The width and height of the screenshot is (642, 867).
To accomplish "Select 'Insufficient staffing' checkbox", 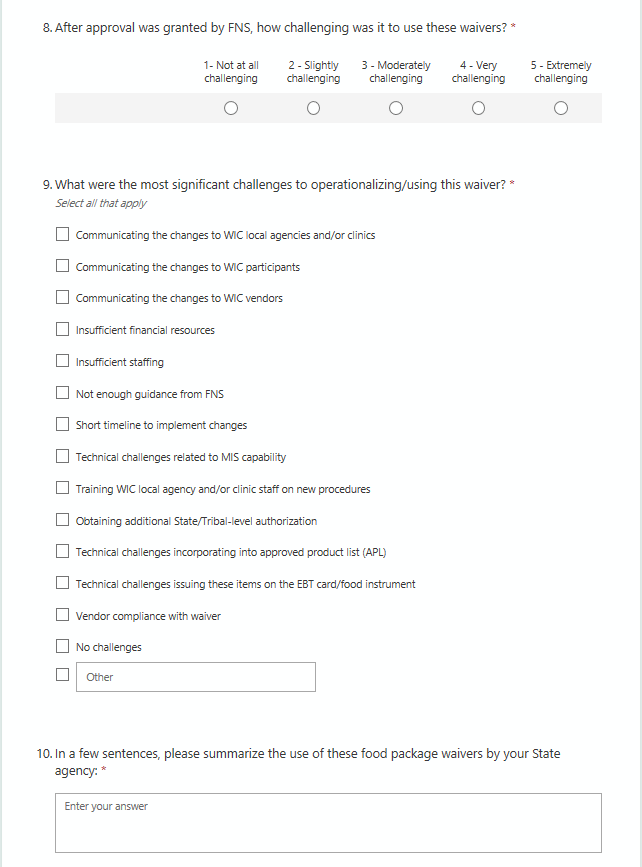I will coord(62,362).
